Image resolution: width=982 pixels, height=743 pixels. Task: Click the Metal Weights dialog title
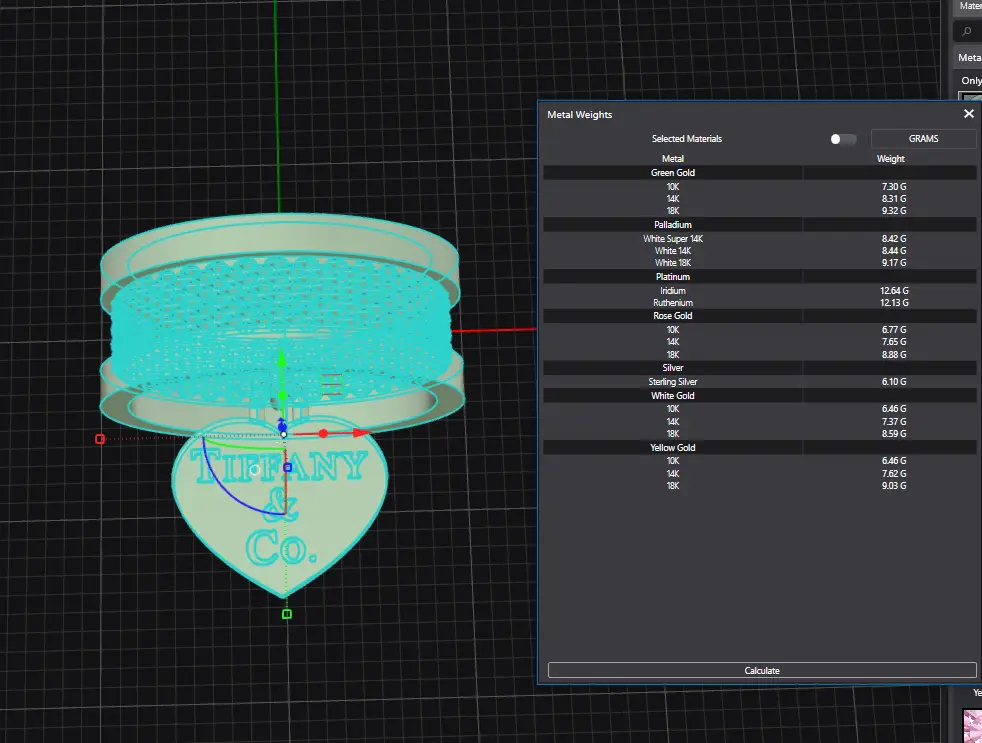(x=579, y=115)
